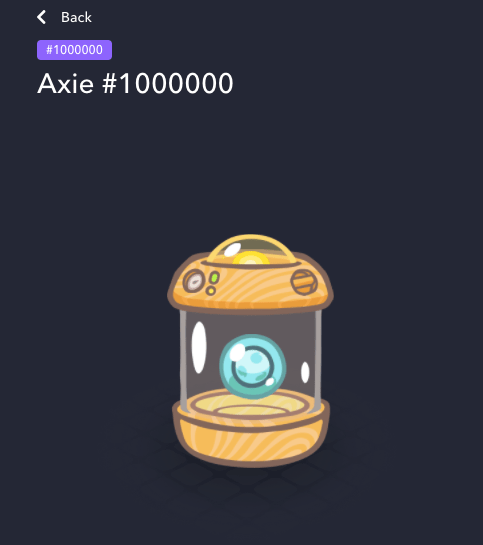Click the yellow pad beneath the egg

click(x=249, y=405)
